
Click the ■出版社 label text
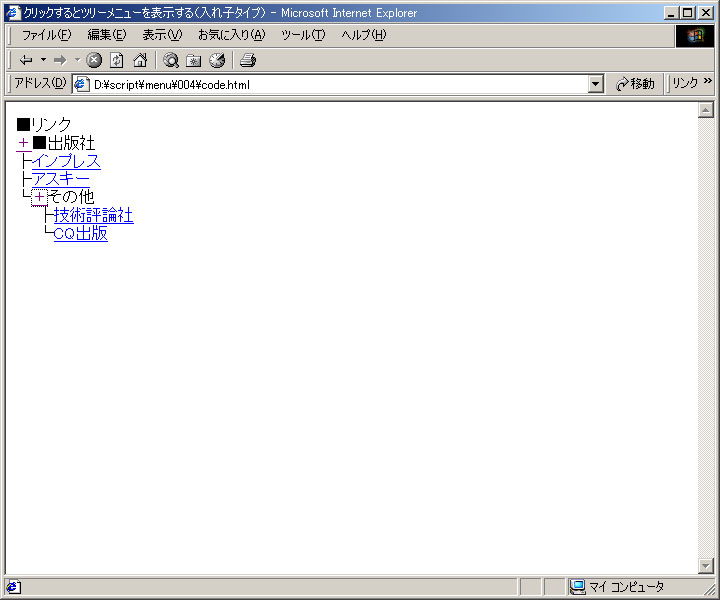64,143
